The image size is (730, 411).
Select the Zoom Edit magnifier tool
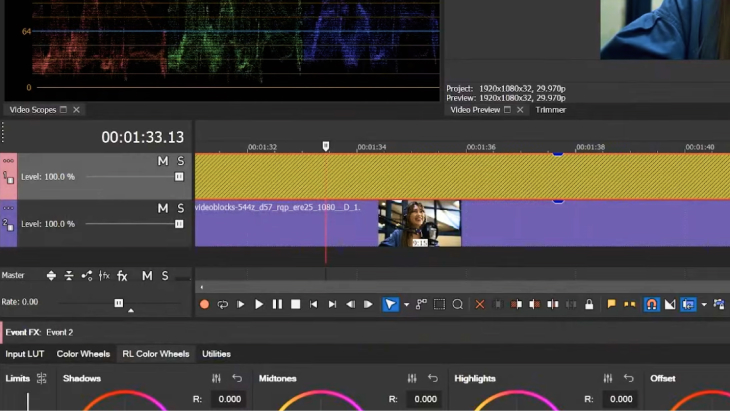pyautogui.click(x=458, y=304)
